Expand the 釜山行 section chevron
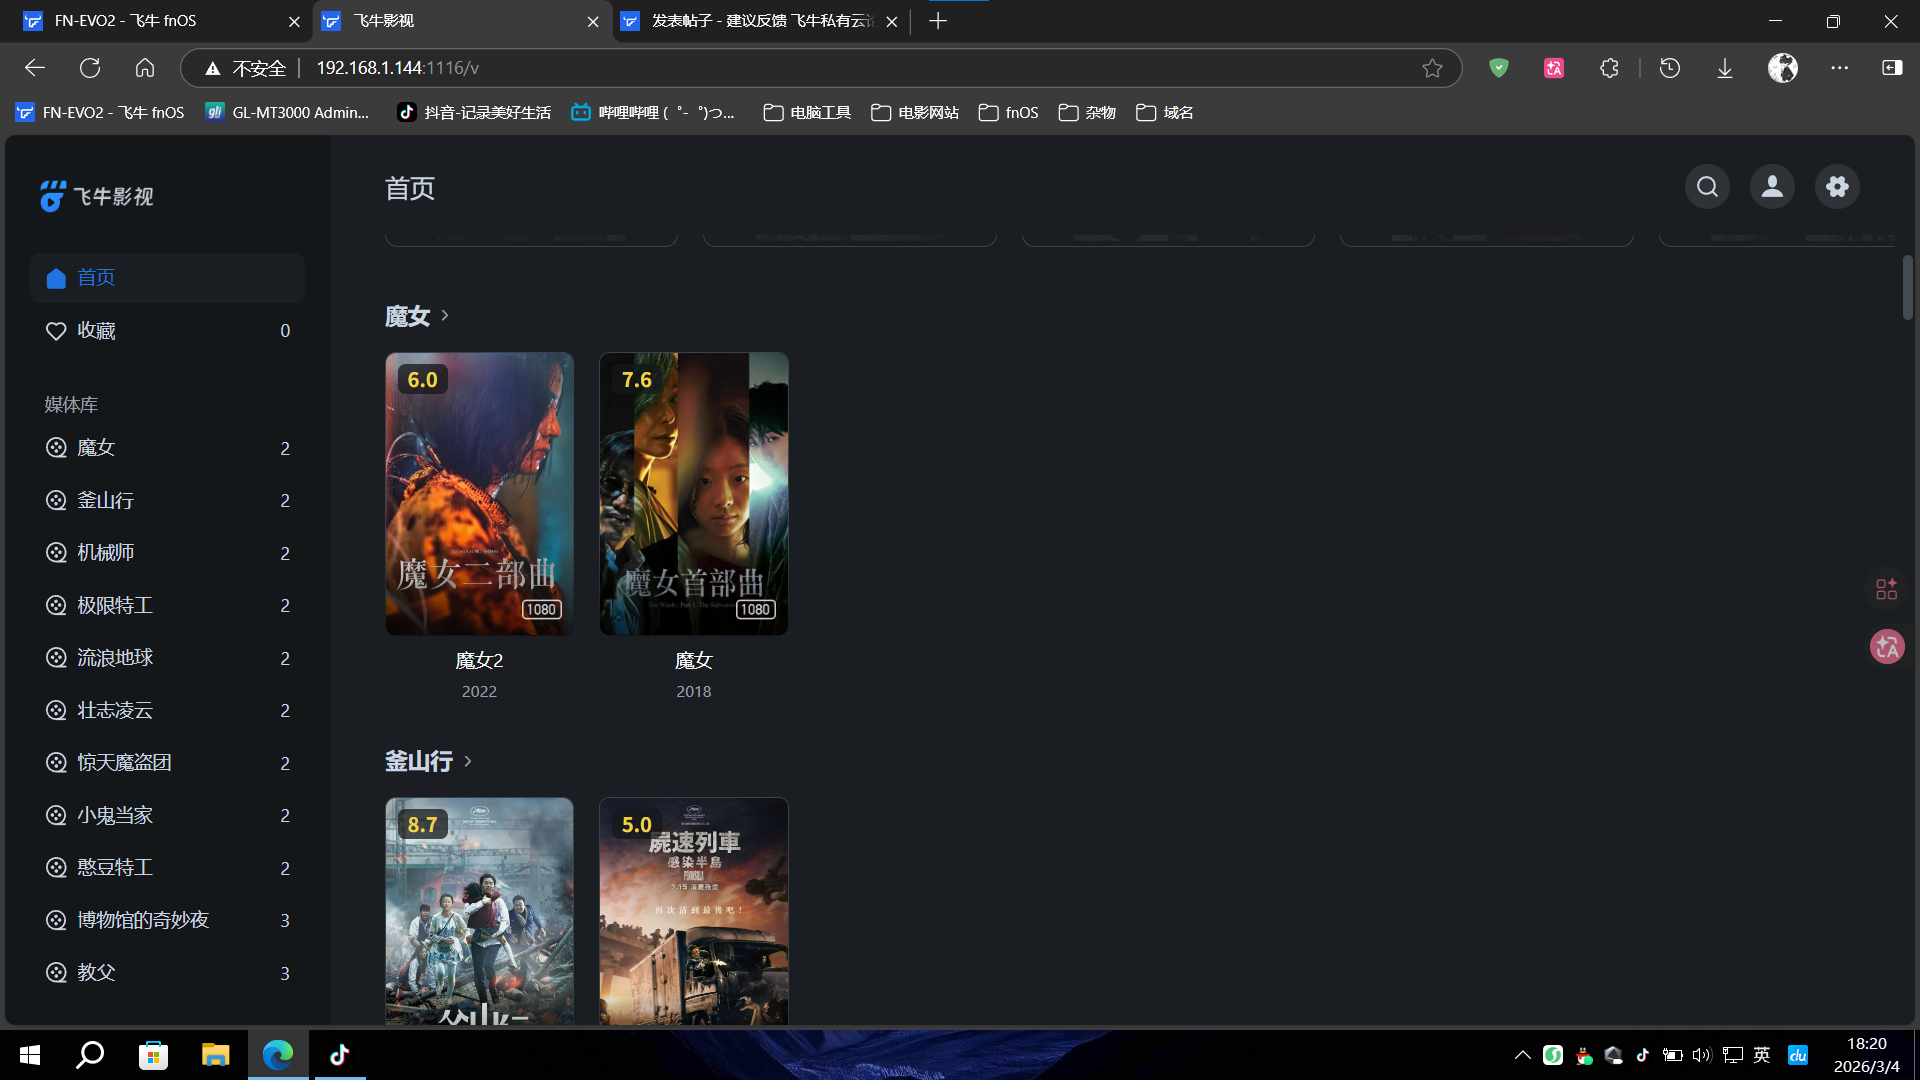The image size is (1920, 1080). [467, 761]
